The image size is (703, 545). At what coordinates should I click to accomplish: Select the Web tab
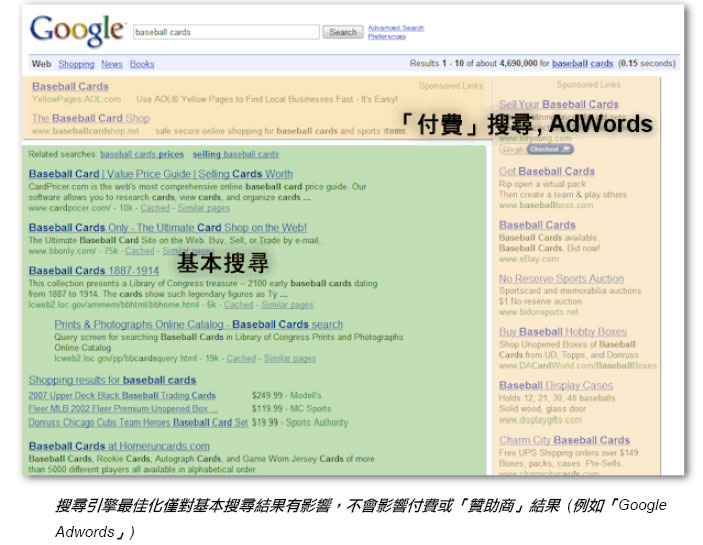[41, 64]
